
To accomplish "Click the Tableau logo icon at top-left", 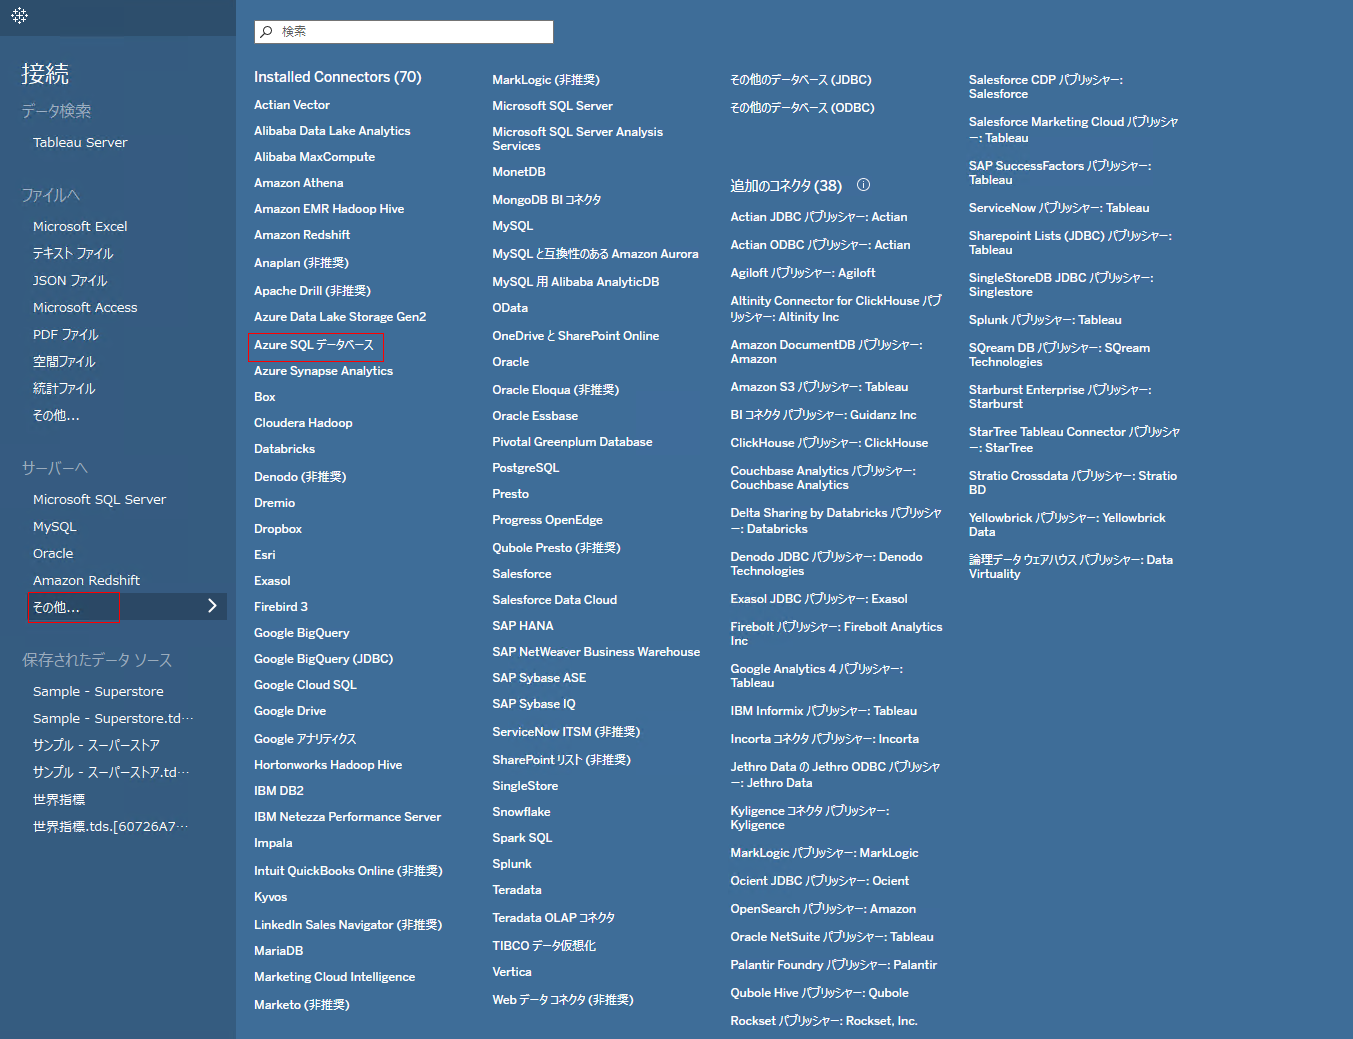I will 19,16.
